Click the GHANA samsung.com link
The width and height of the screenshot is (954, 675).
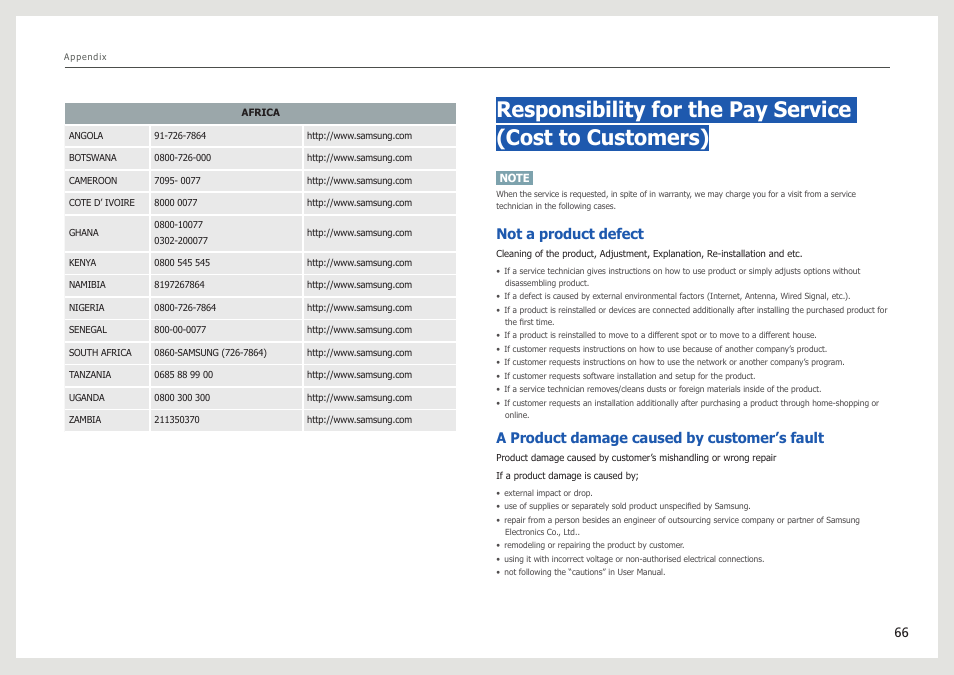click(x=359, y=233)
